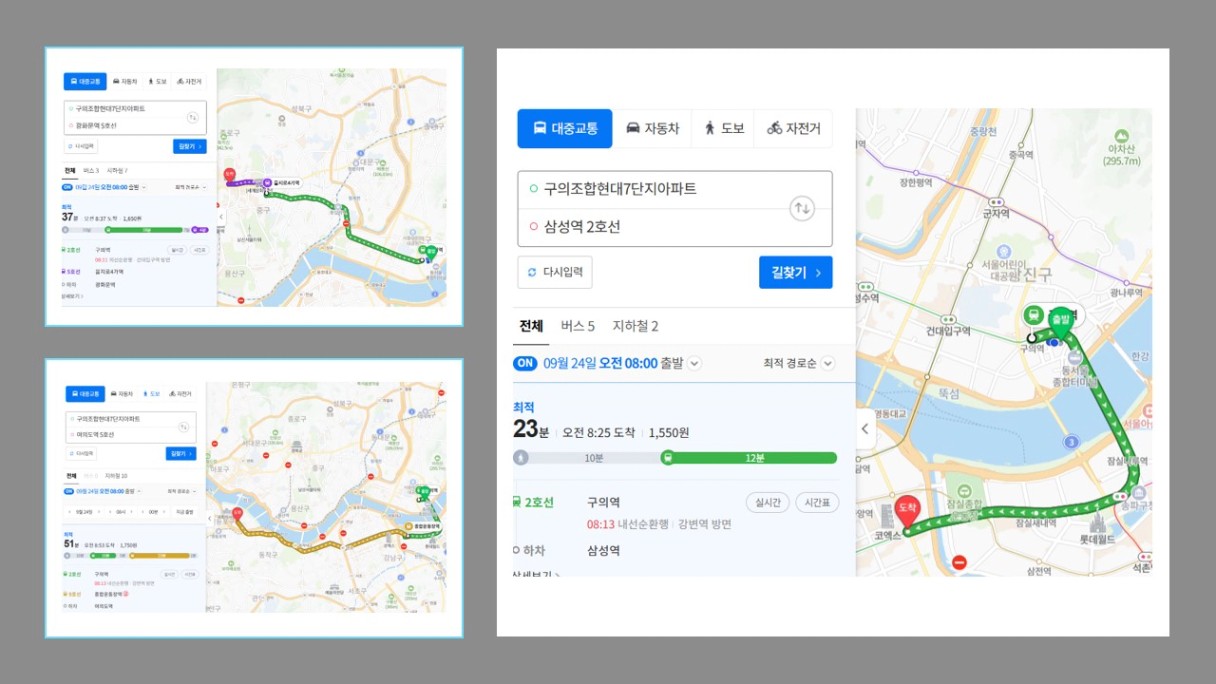This screenshot has width=1216, height=684.
Task: Click the bus stop icon beside 출발 marker
Action: [1034, 316]
